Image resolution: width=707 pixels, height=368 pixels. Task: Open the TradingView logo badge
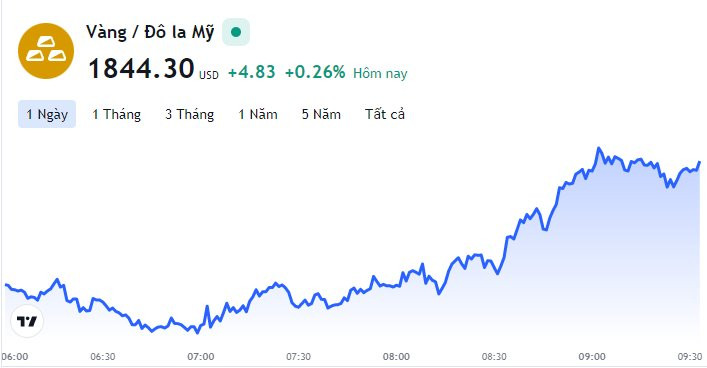[x=27, y=321]
